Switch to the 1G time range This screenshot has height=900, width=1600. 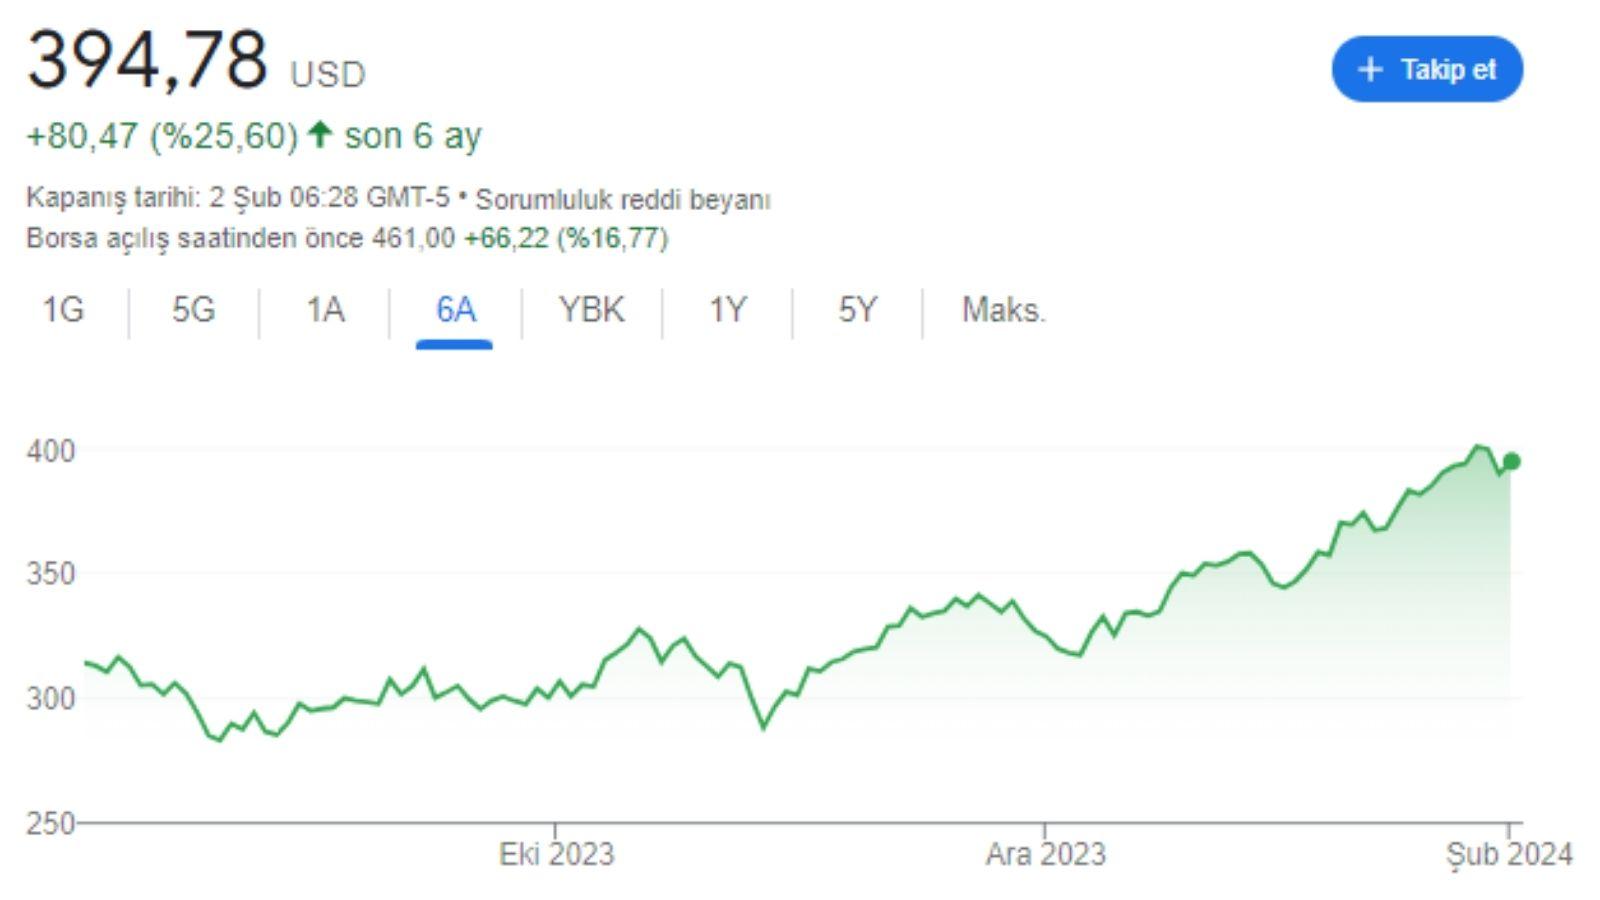pos(62,310)
